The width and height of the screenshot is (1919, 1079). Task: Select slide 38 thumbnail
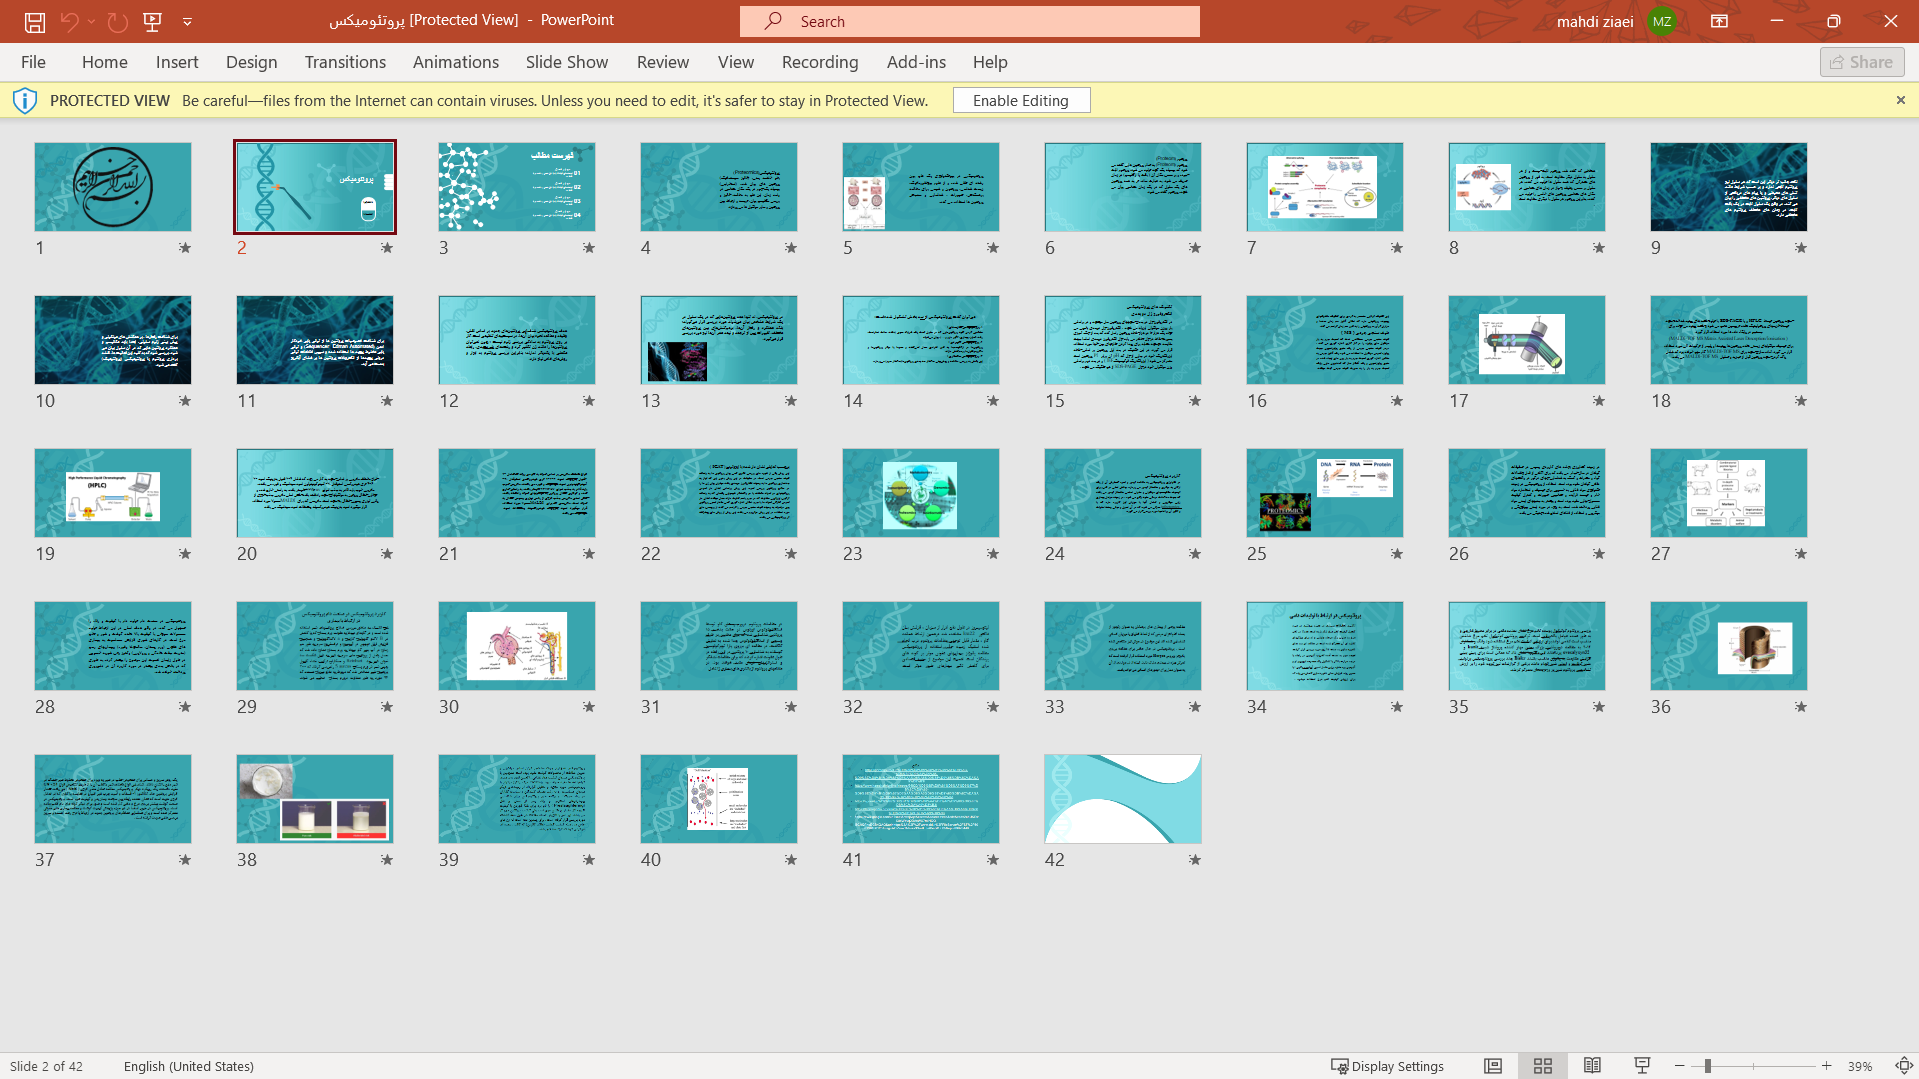coord(315,799)
